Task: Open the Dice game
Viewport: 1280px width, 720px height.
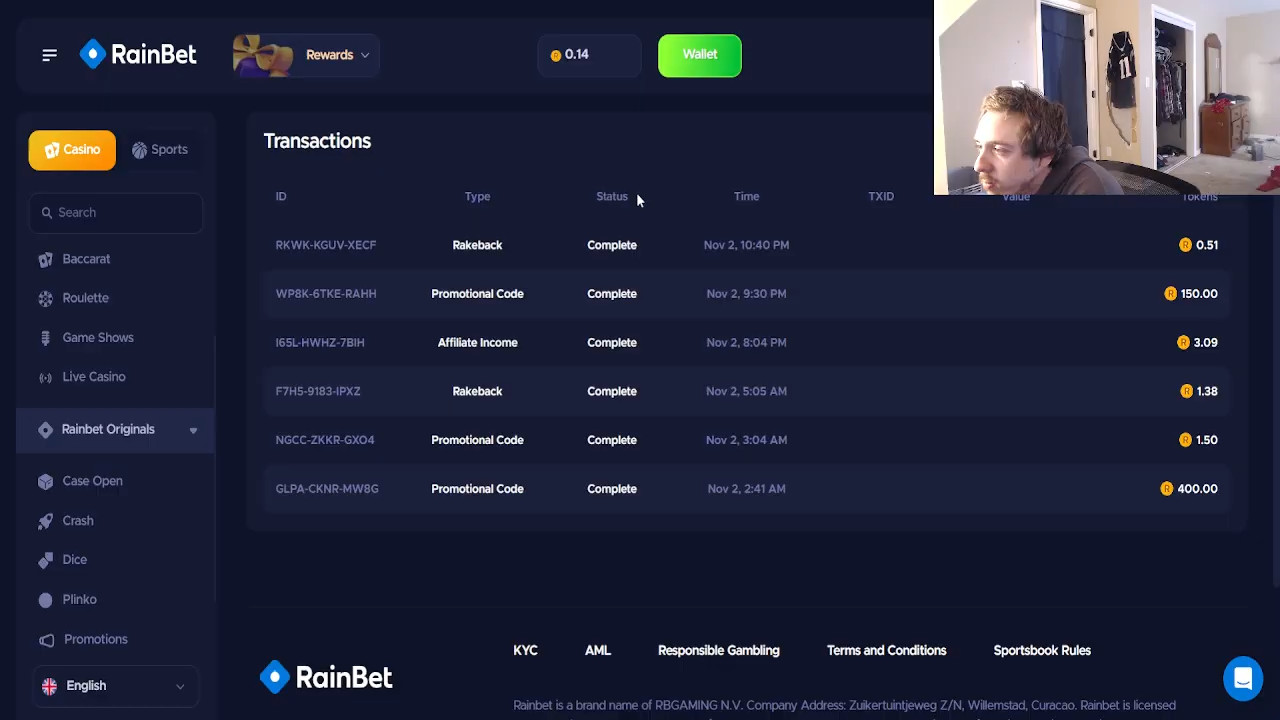Action: point(74,560)
